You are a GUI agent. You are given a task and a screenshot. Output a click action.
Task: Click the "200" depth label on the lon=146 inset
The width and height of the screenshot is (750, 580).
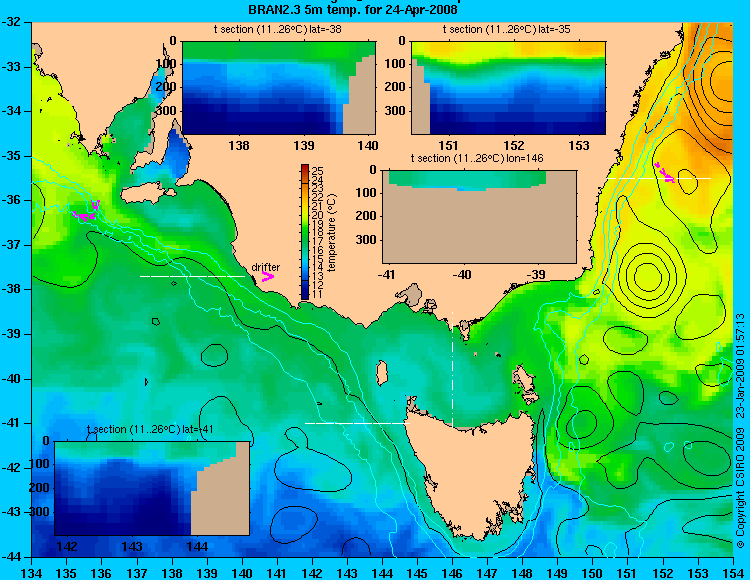(366, 216)
